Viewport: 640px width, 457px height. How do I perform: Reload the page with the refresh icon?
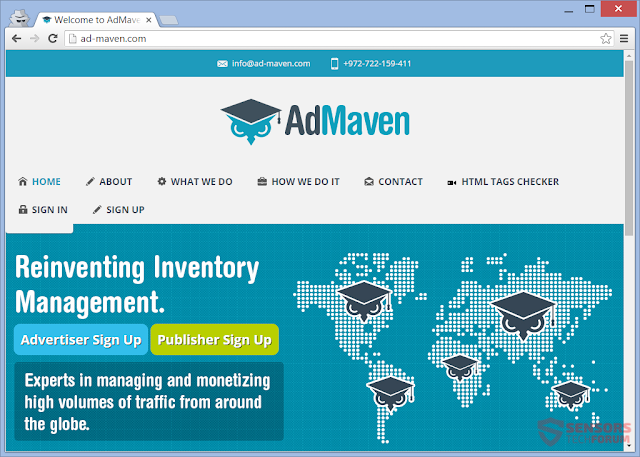[x=53, y=38]
